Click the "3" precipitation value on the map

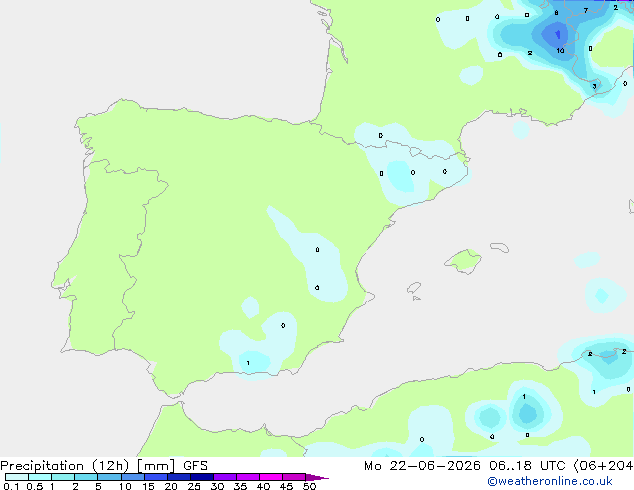tap(594, 86)
